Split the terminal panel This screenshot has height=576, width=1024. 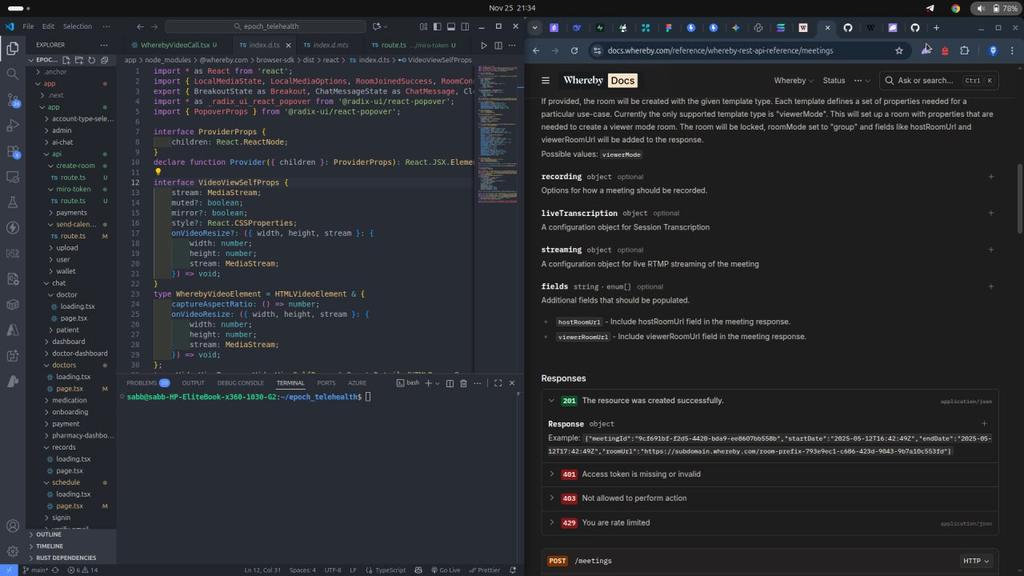pos(449,383)
